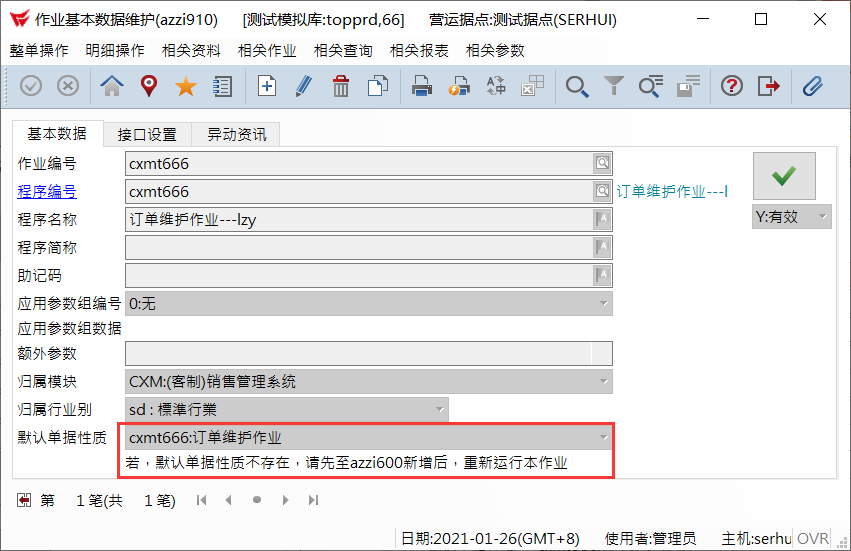Click 订单维护作业---l description text
Screen dimensions: 851x551
tap(672, 191)
